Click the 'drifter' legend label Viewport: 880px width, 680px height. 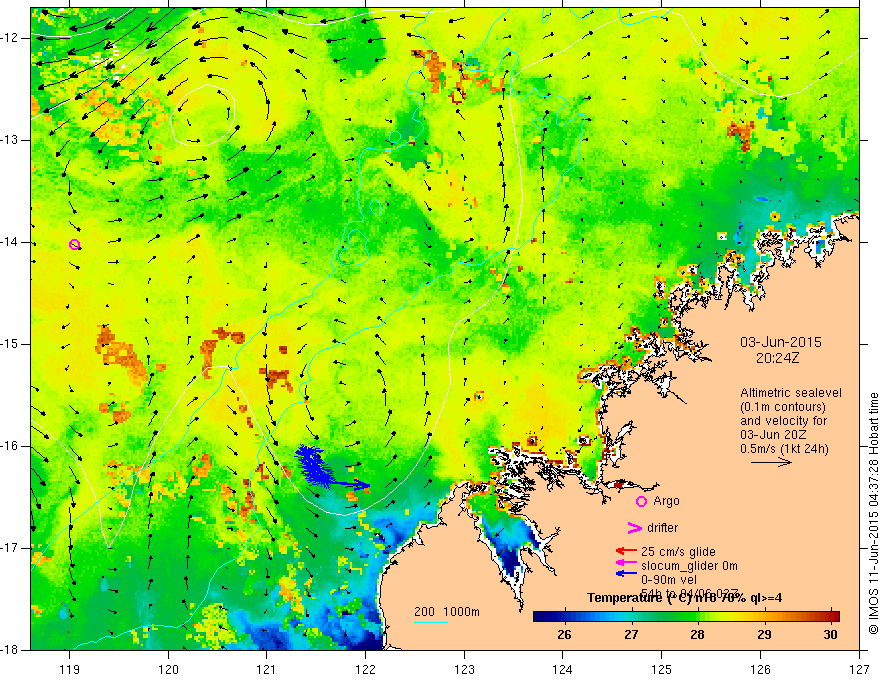pyautogui.click(x=662, y=528)
